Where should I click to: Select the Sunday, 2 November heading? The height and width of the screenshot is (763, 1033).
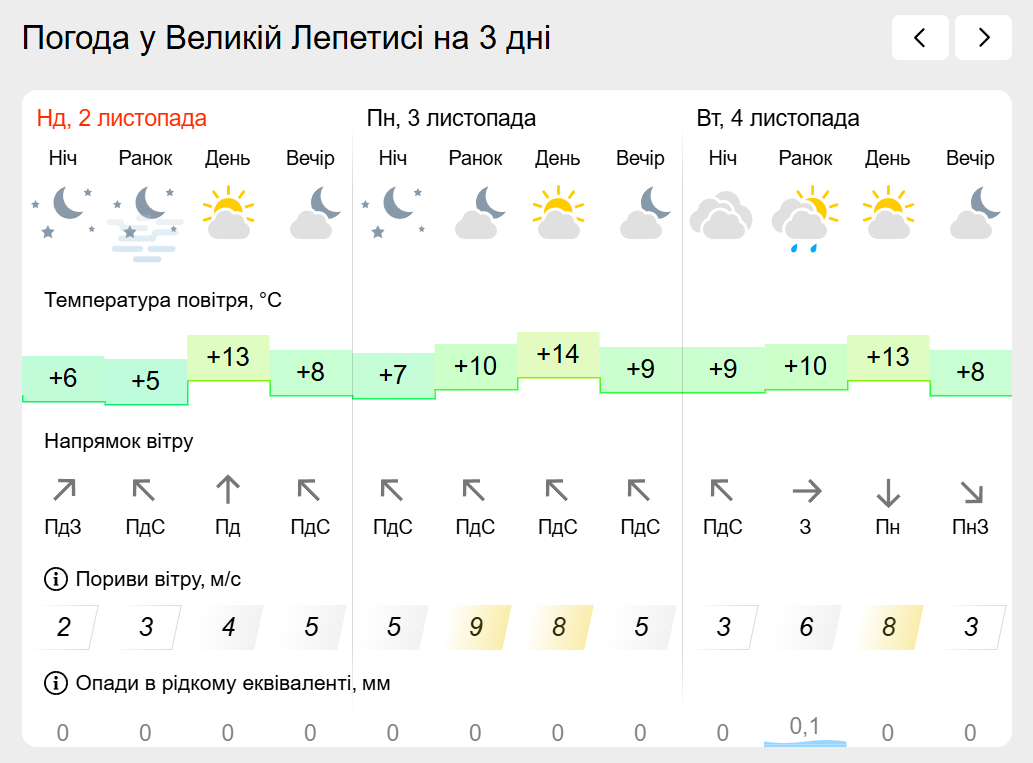coord(122,118)
